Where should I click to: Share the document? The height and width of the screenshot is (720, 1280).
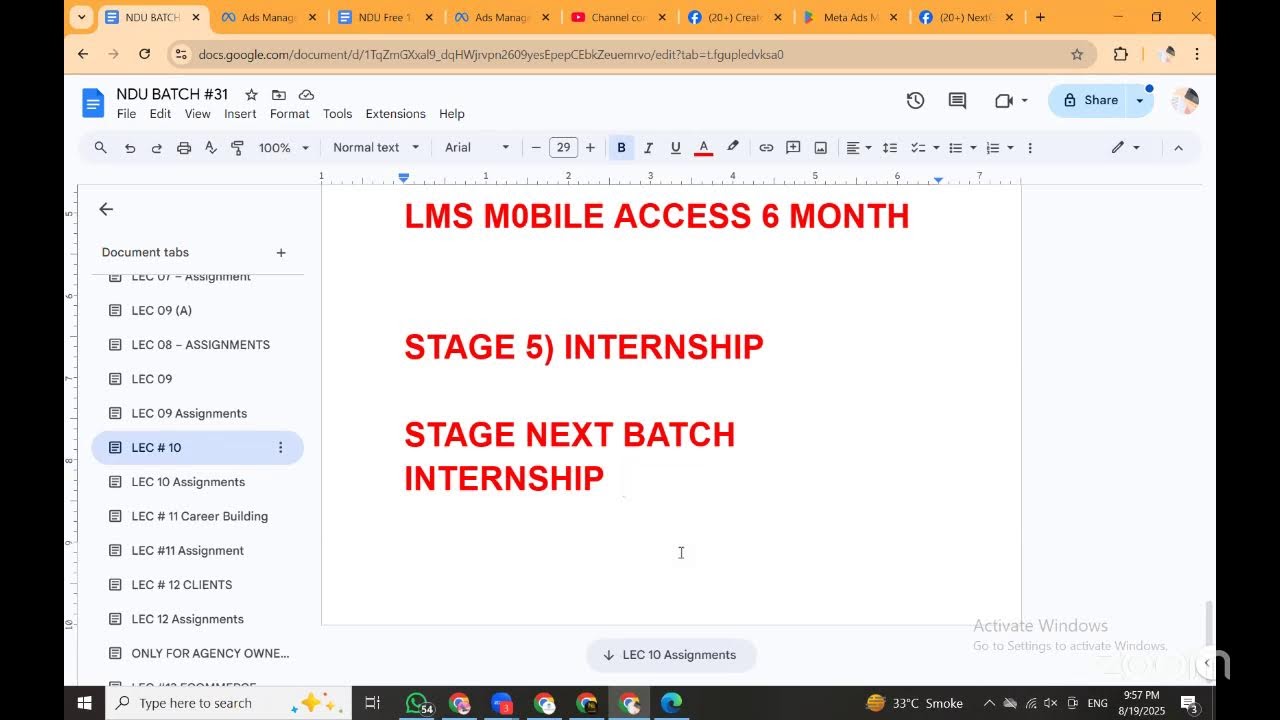click(1090, 100)
